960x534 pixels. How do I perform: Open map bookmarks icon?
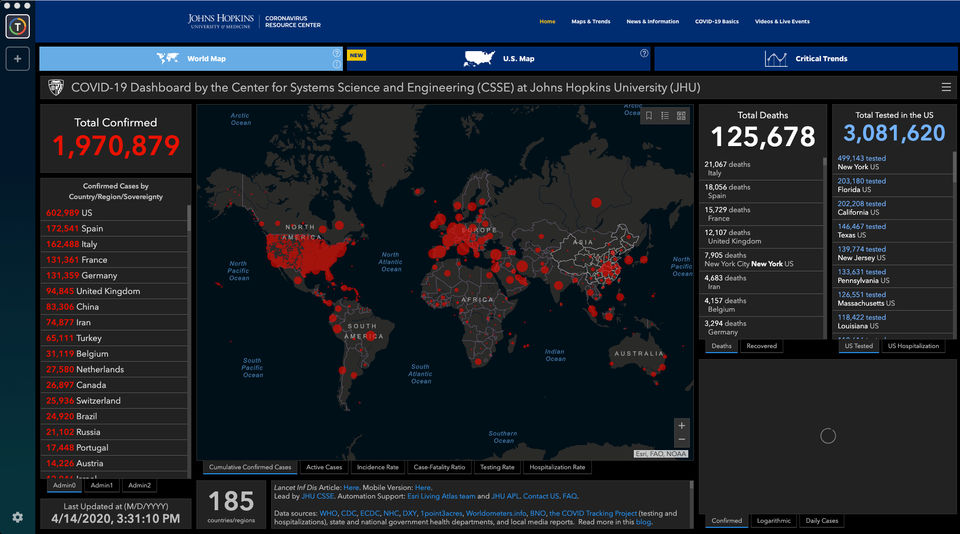pyautogui.click(x=649, y=116)
